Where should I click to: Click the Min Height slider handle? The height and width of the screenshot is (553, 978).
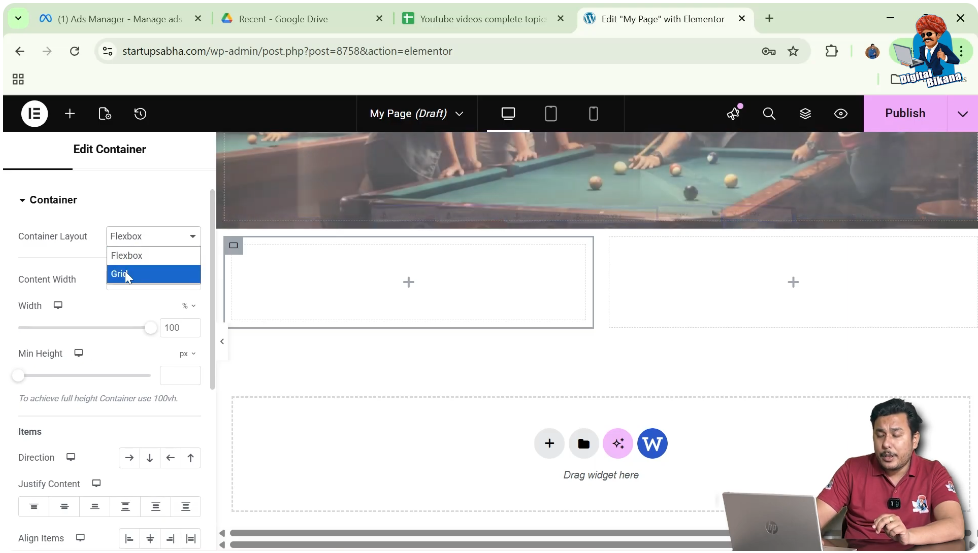[x=18, y=375]
